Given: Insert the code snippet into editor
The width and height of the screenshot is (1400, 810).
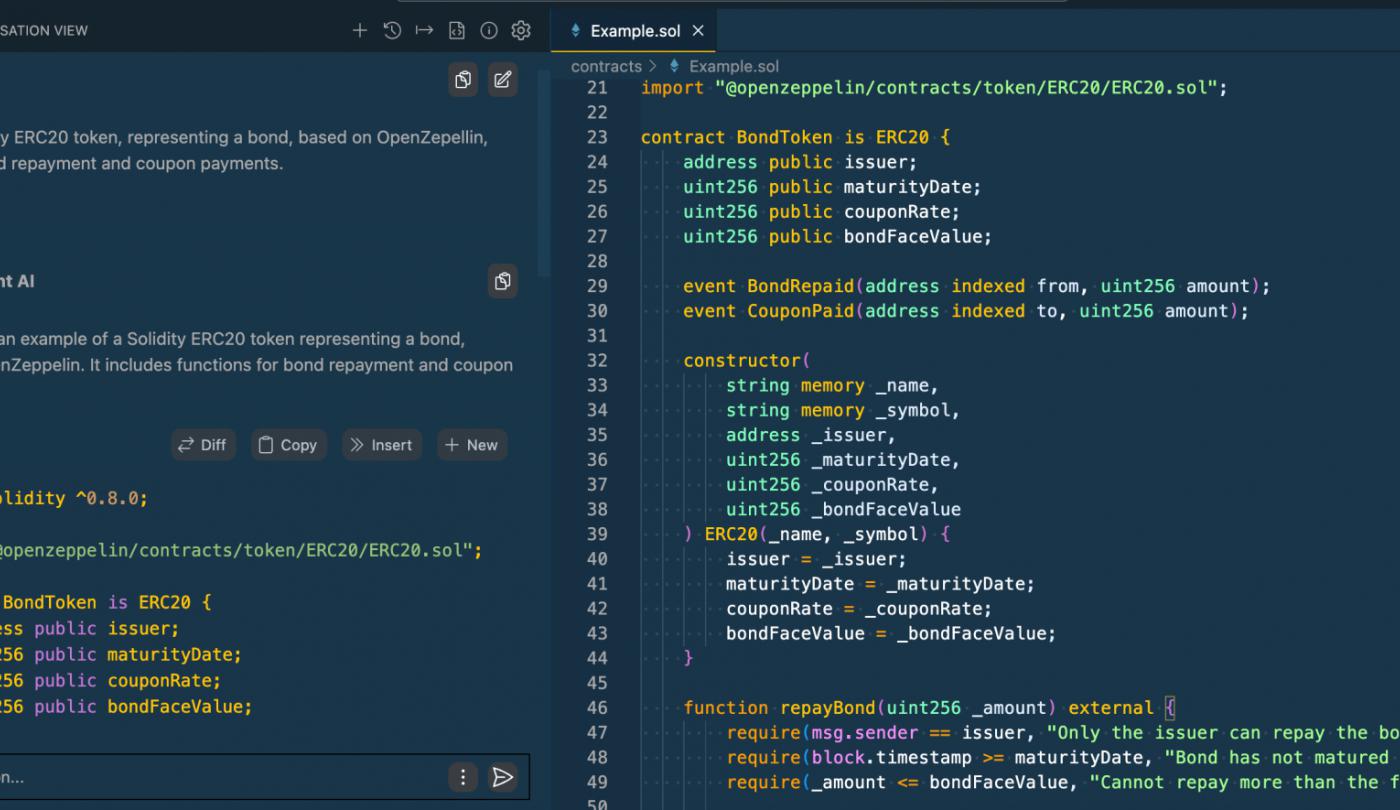Looking at the screenshot, I should pyautogui.click(x=381, y=445).
